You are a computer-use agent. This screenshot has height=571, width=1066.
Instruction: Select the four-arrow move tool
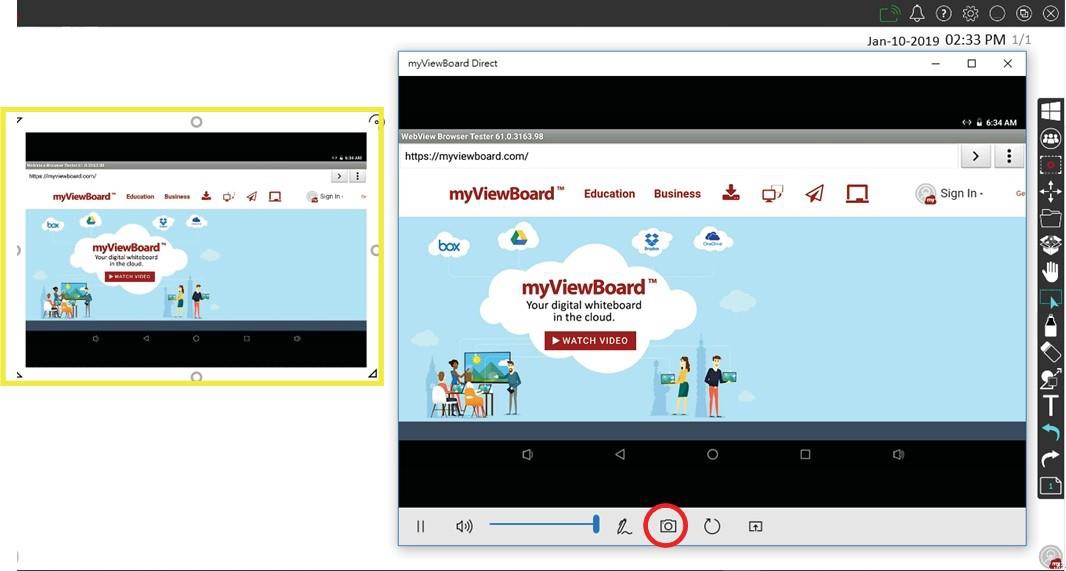tap(1051, 191)
